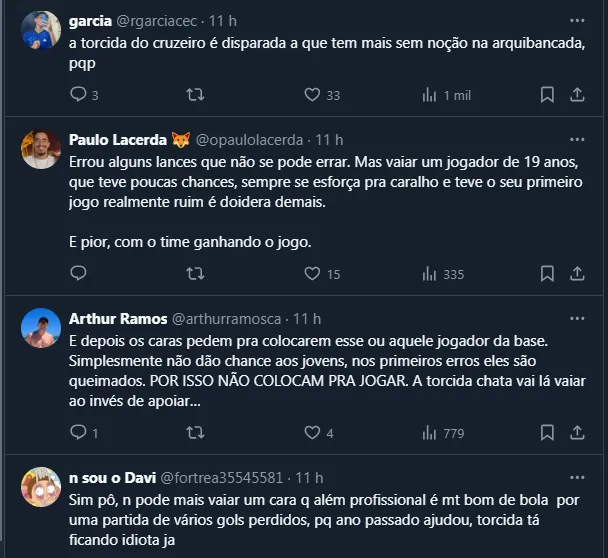Share Paulo Lacerda's tweet
The image size is (608, 558).
pos(577,273)
